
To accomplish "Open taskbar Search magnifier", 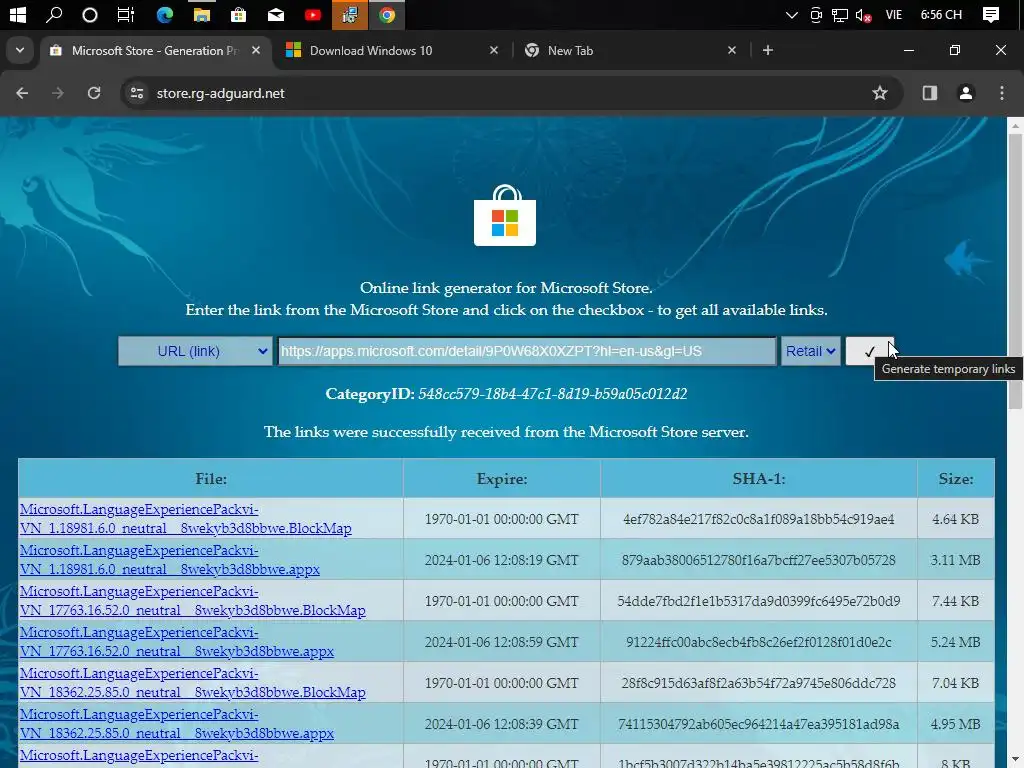I will (54, 14).
